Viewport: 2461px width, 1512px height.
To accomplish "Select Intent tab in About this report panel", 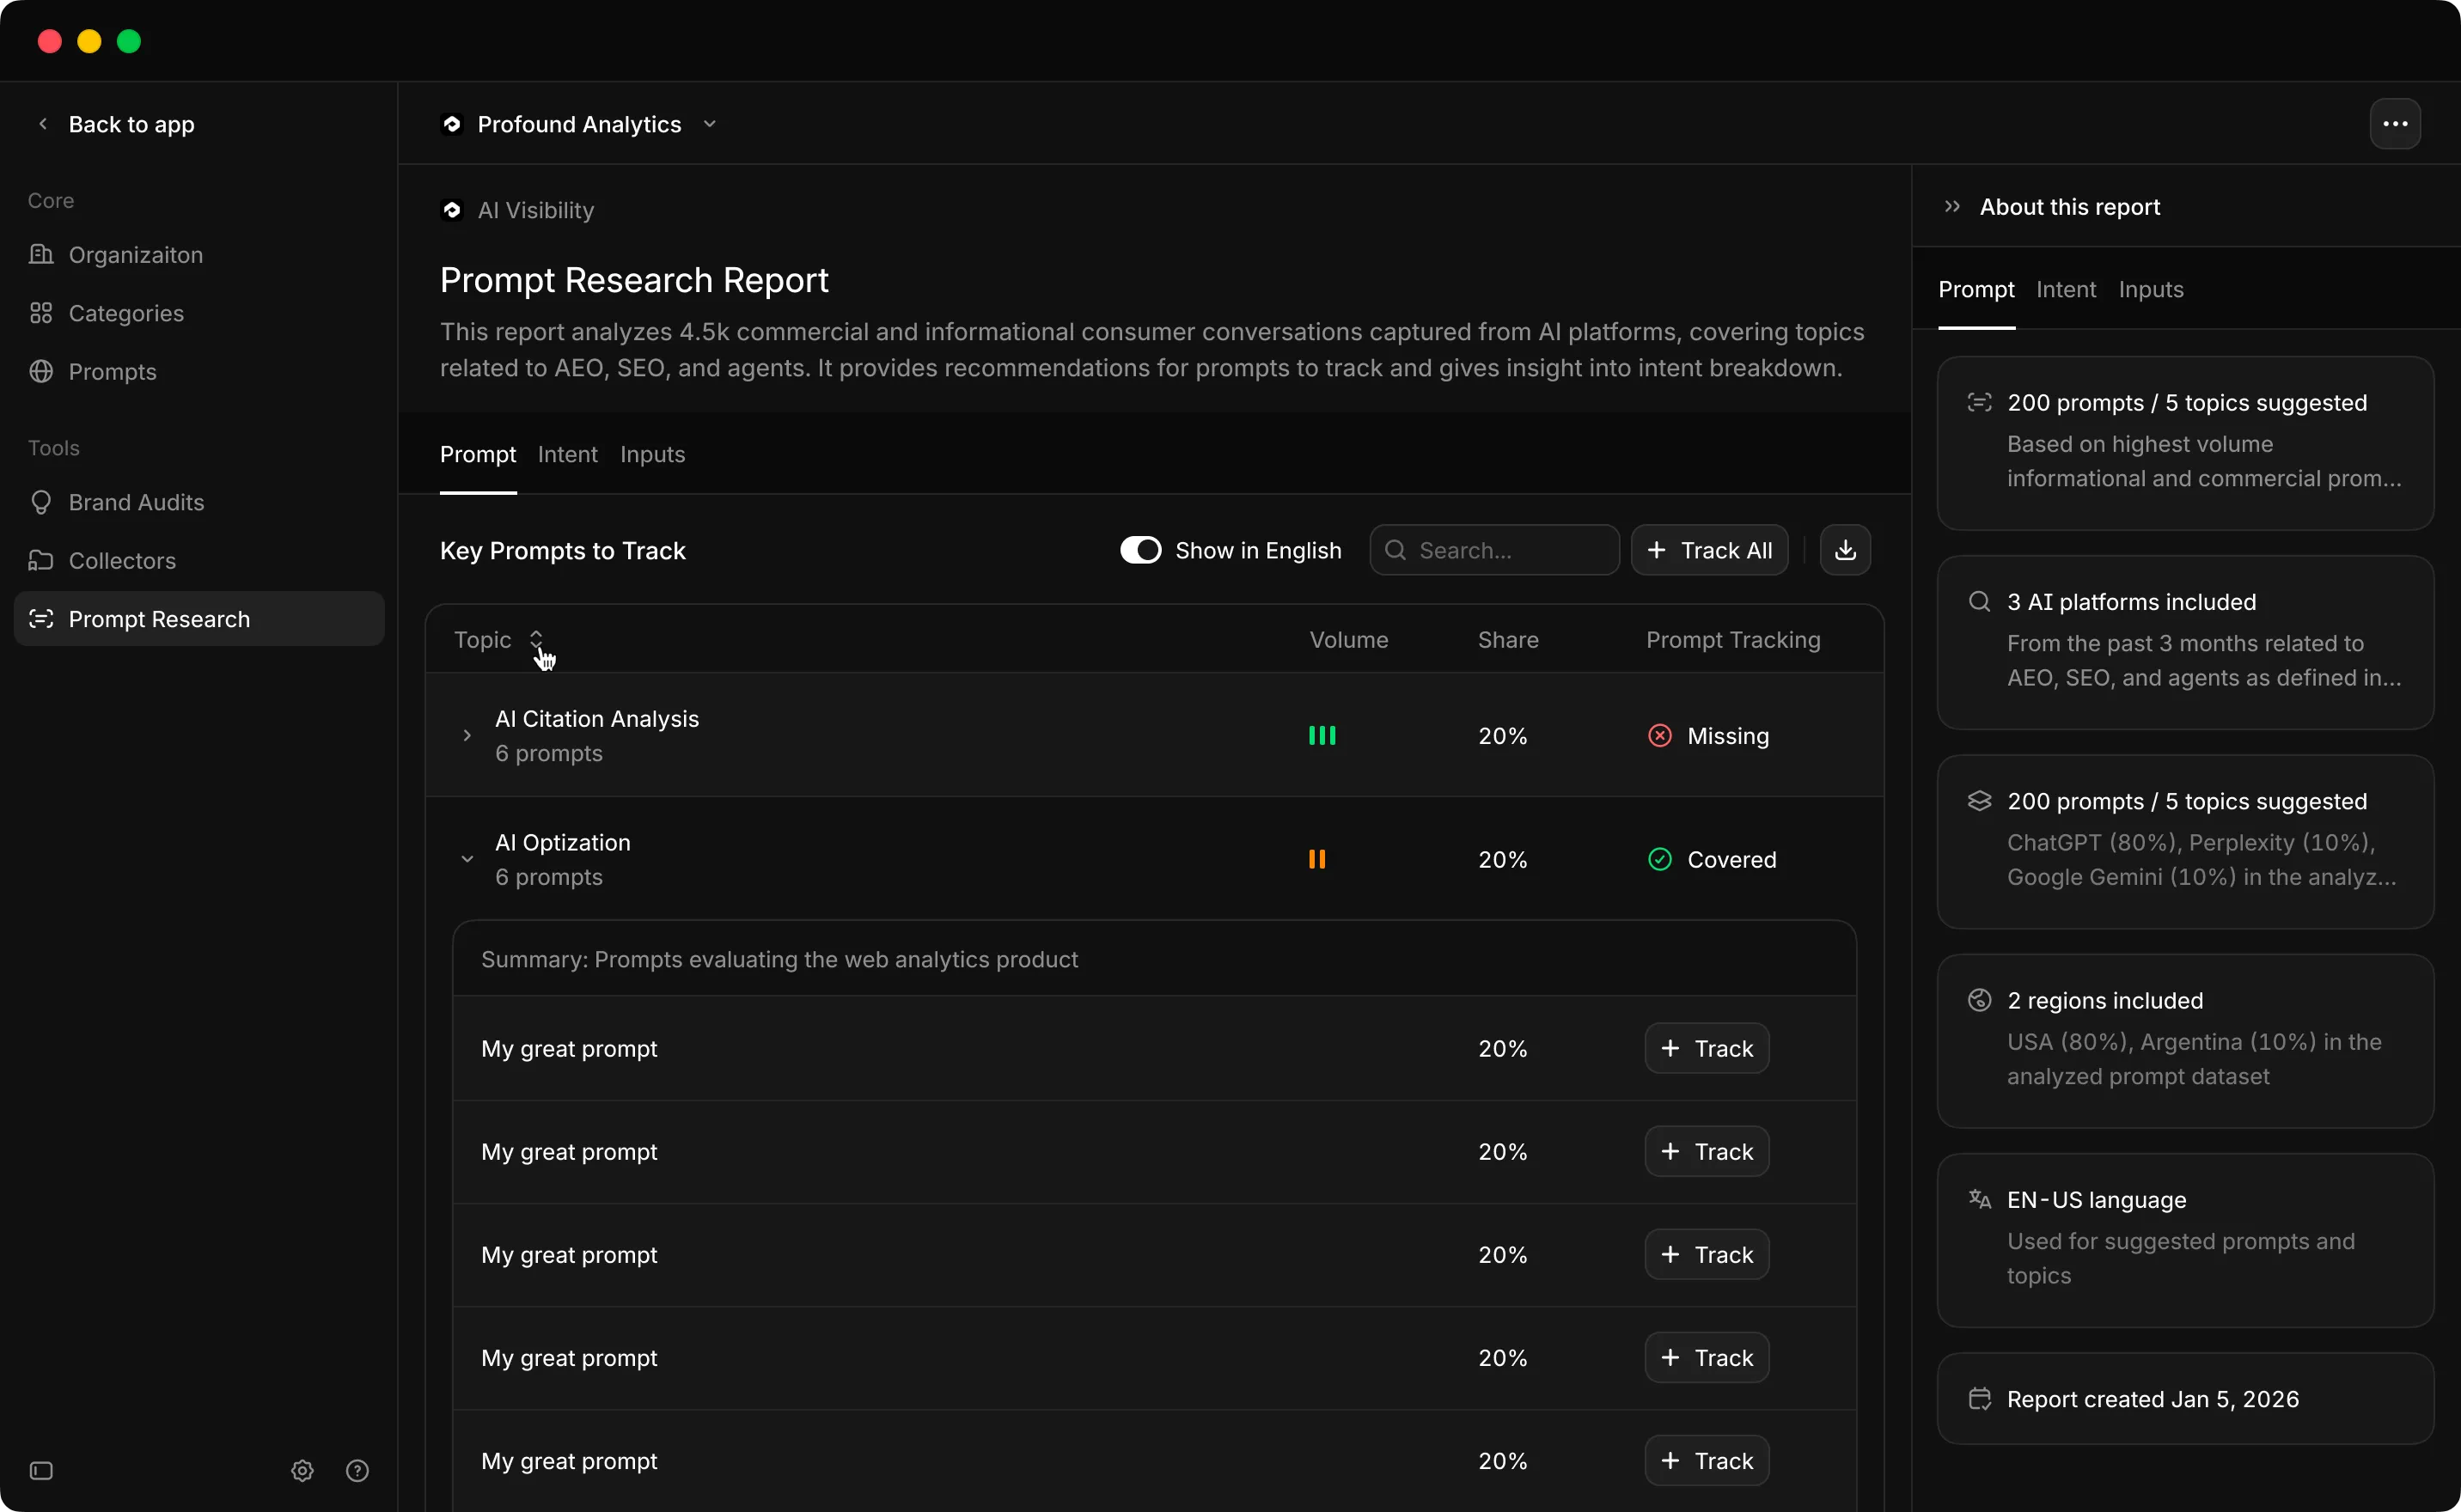I will (2066, 290).
